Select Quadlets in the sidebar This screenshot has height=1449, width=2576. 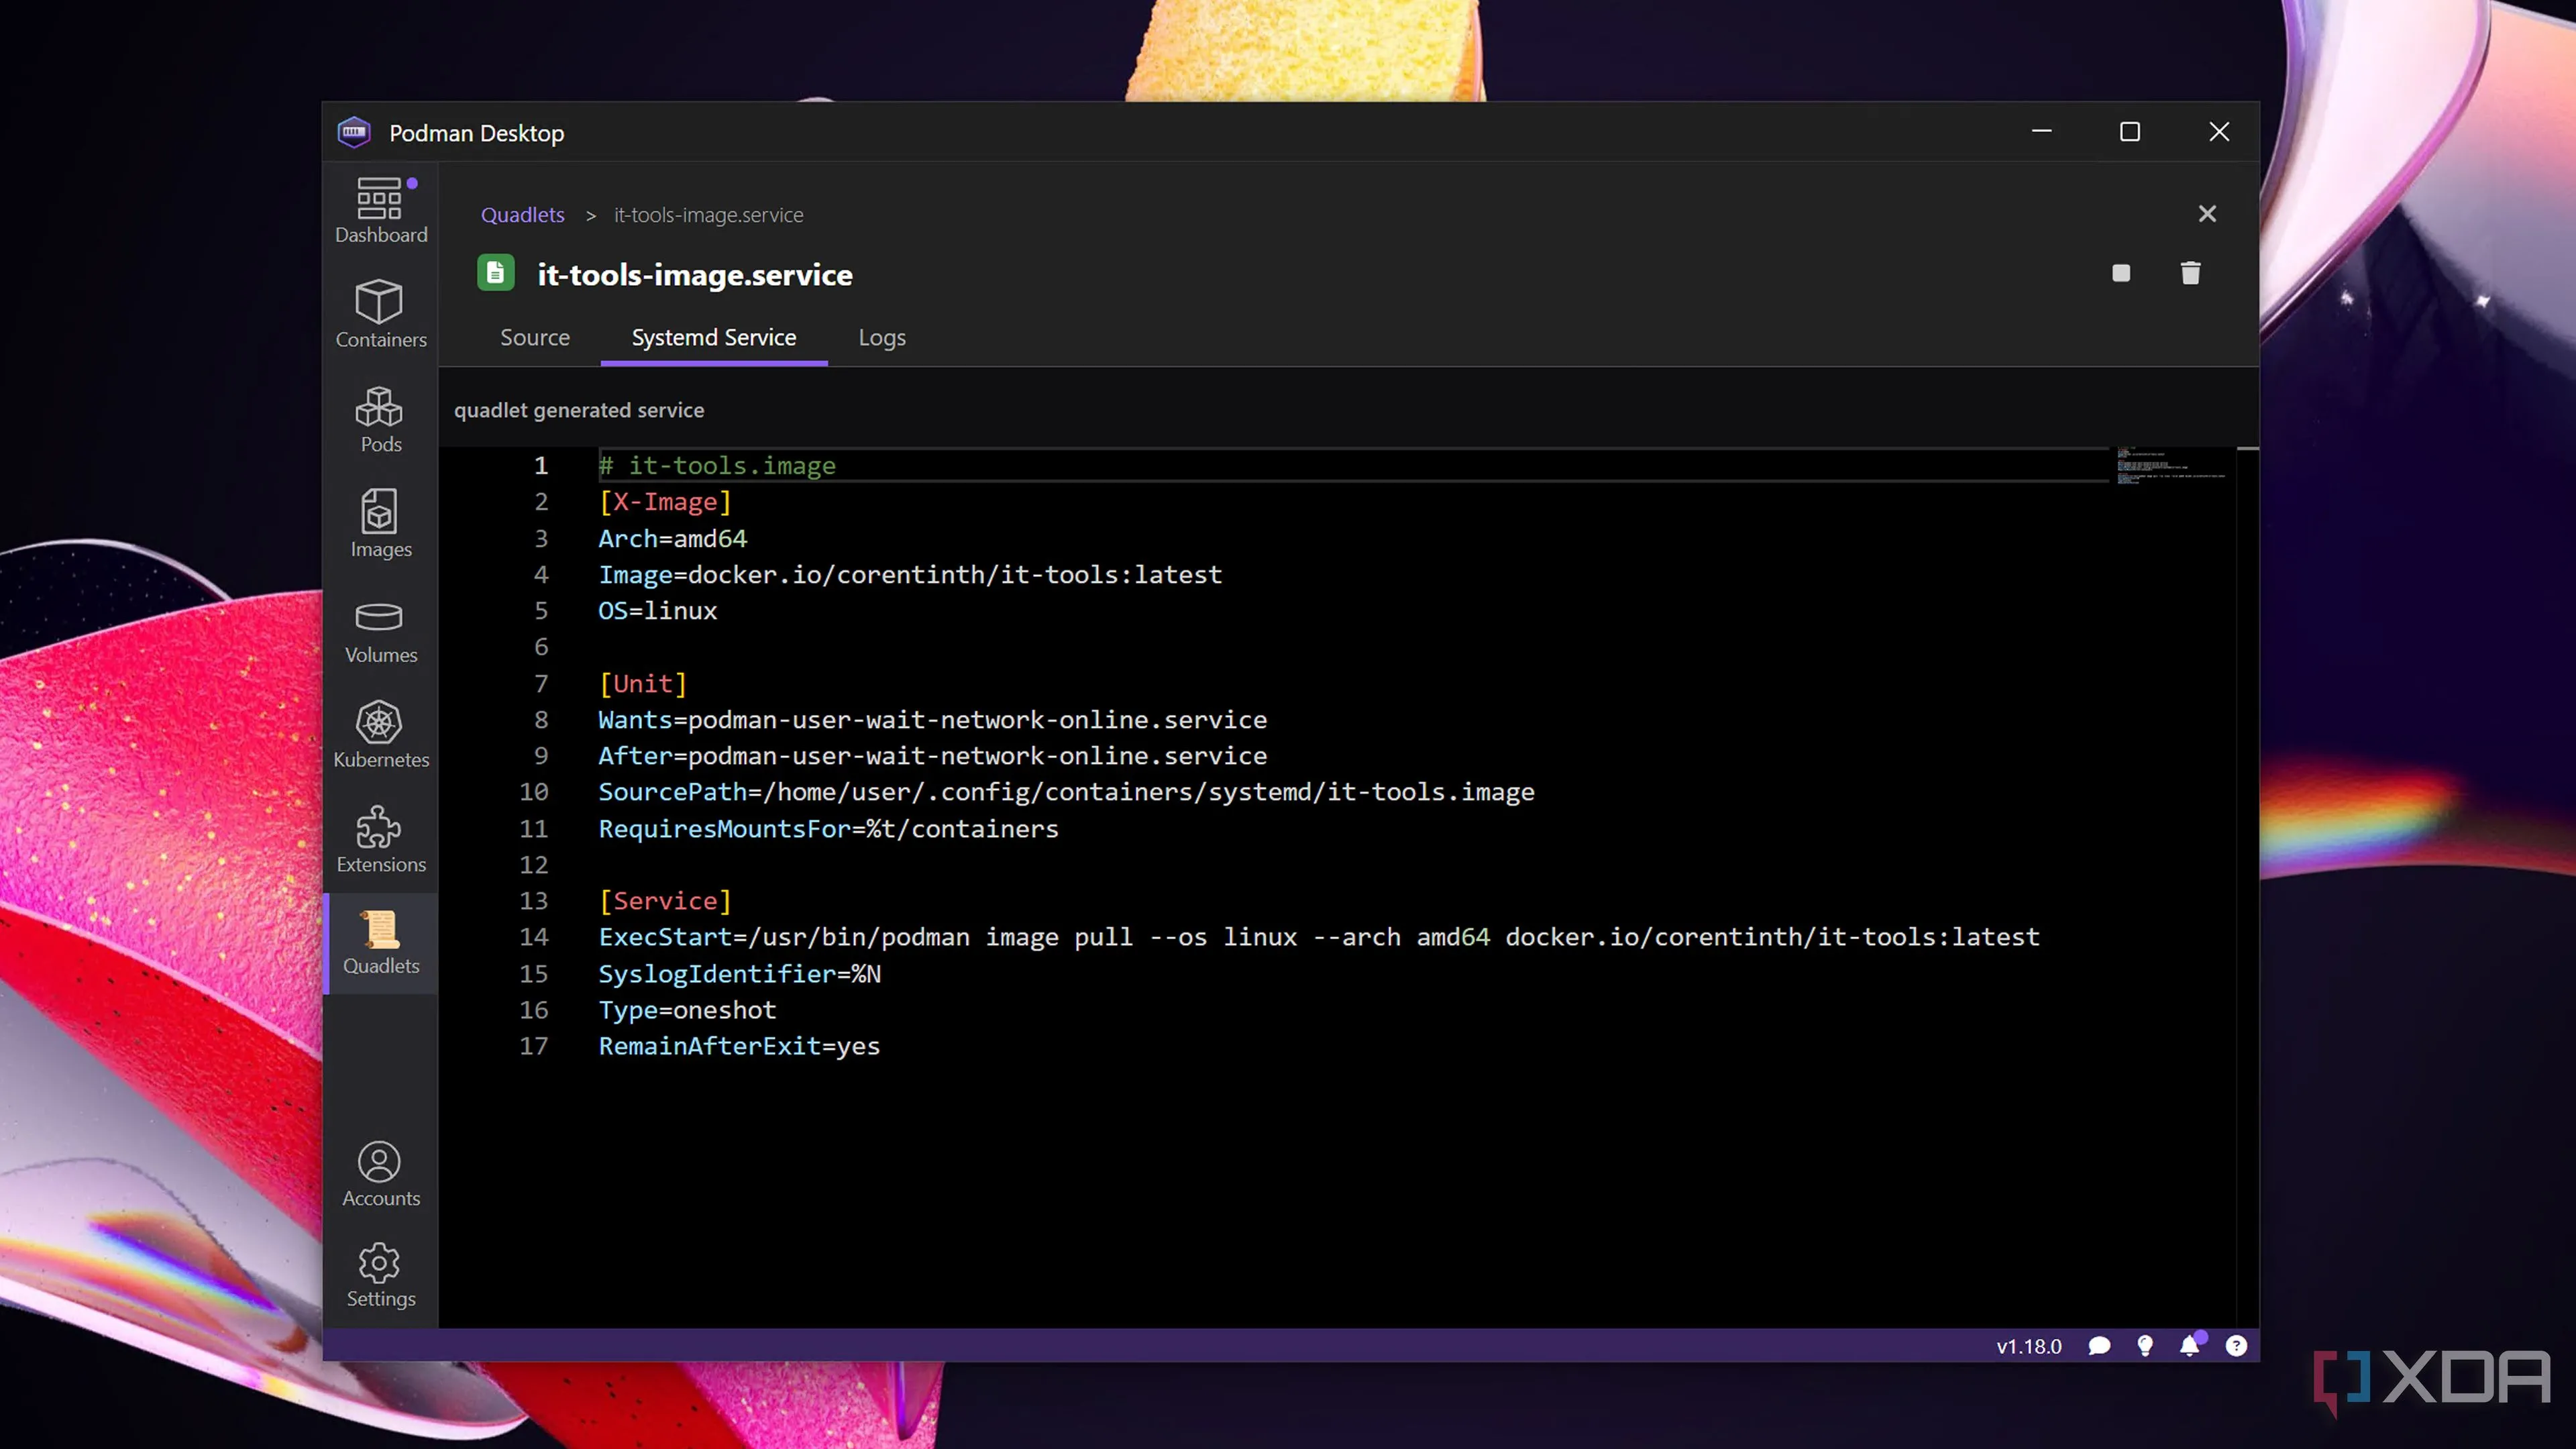point(380,943)
